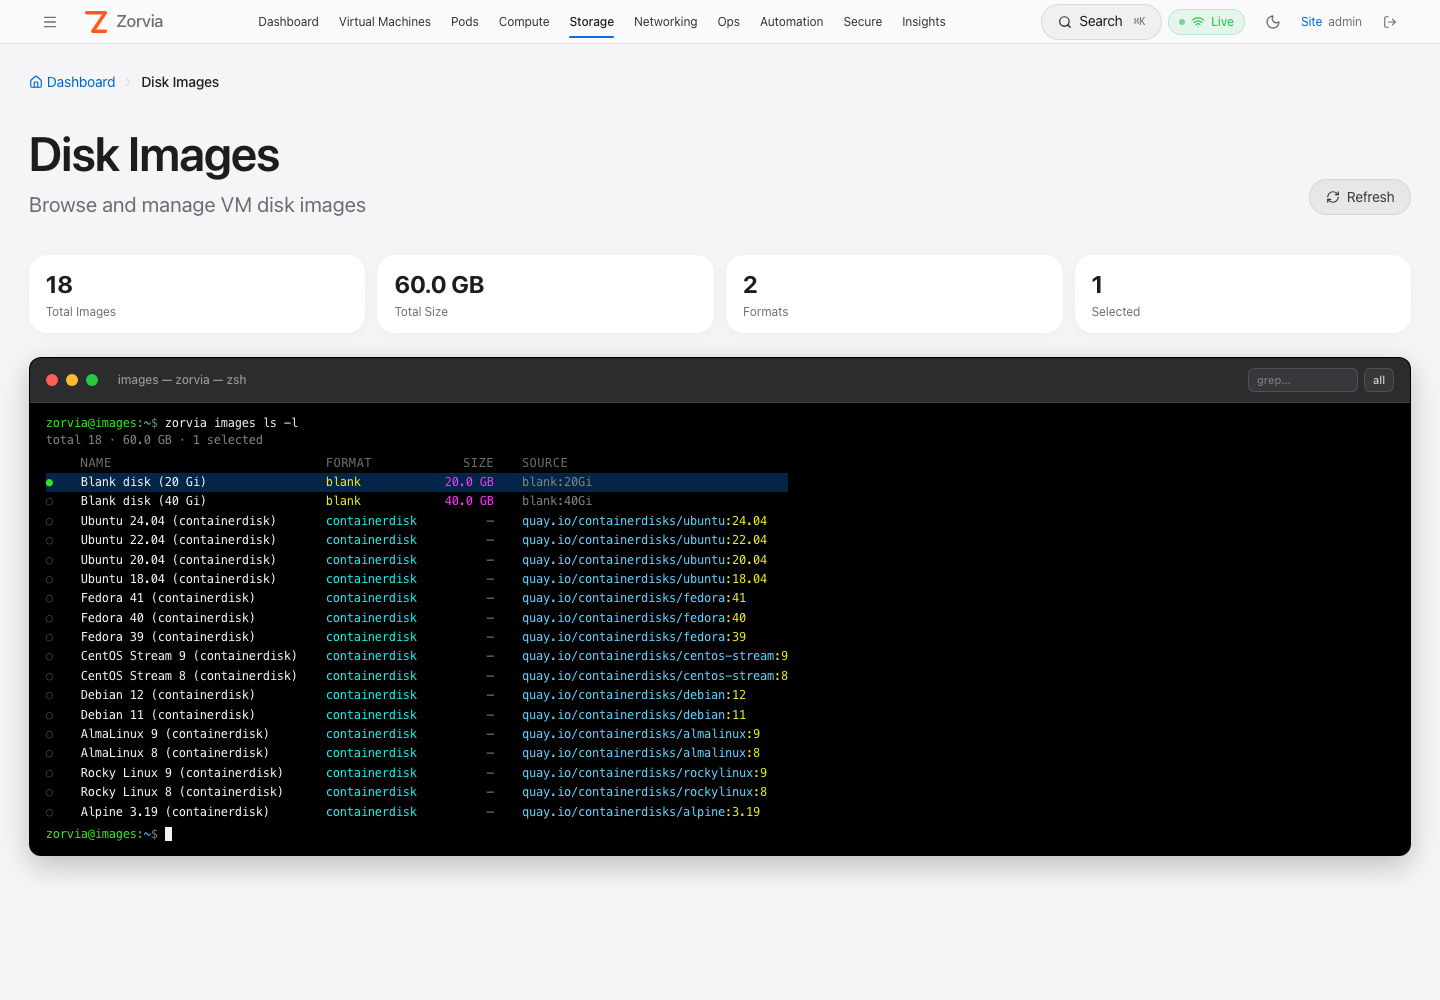
Task: Click source 'quay.io/containerdisks/fedora:41'
Action: coord(634,598)
